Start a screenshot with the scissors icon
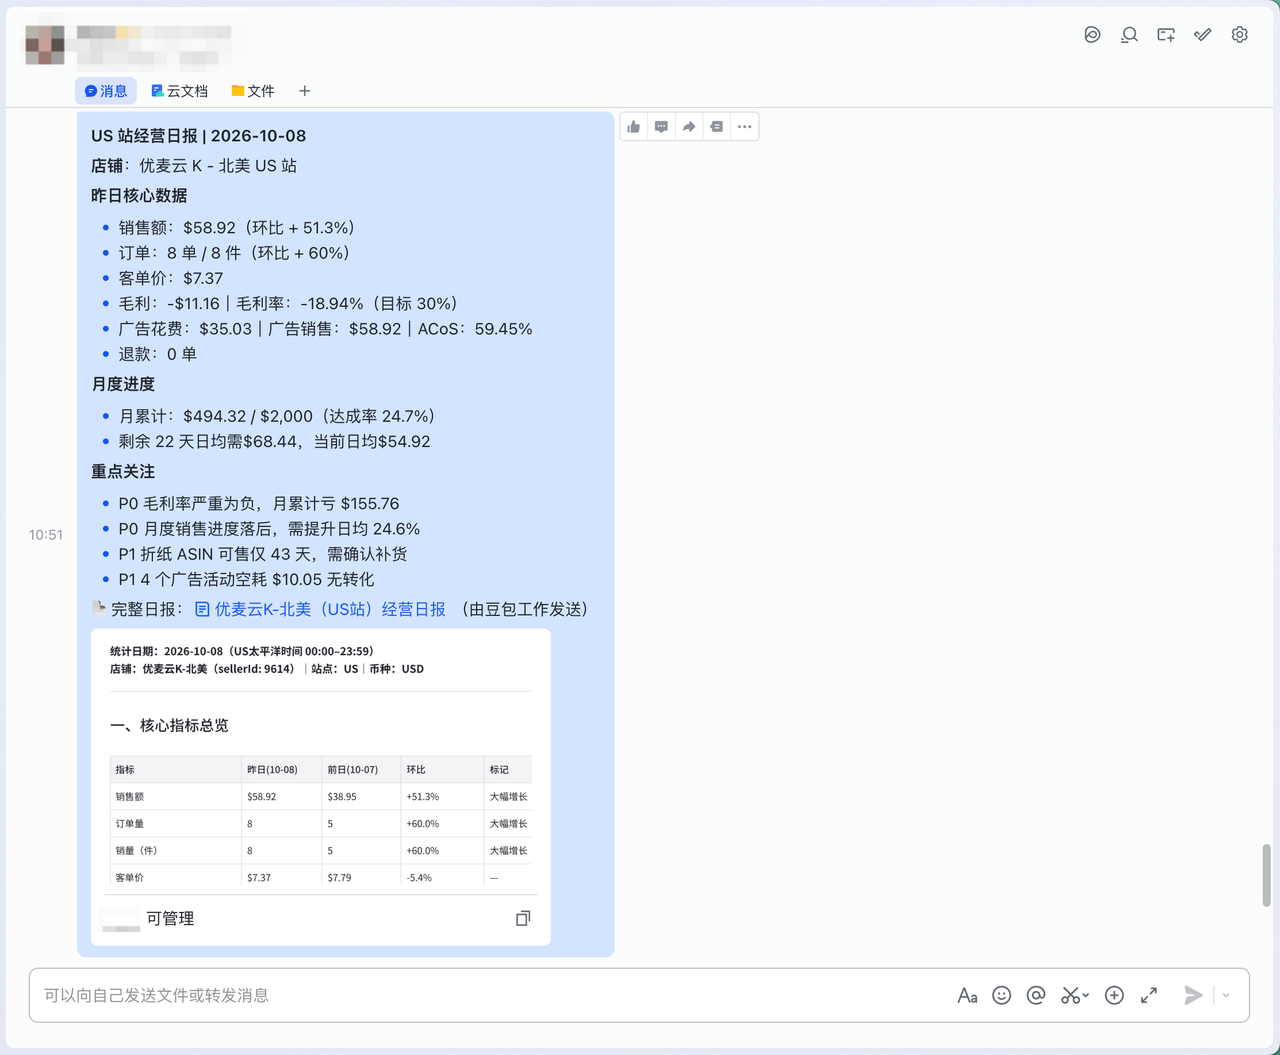This screenshot has height=1055, width=1280. (1070, 995)
